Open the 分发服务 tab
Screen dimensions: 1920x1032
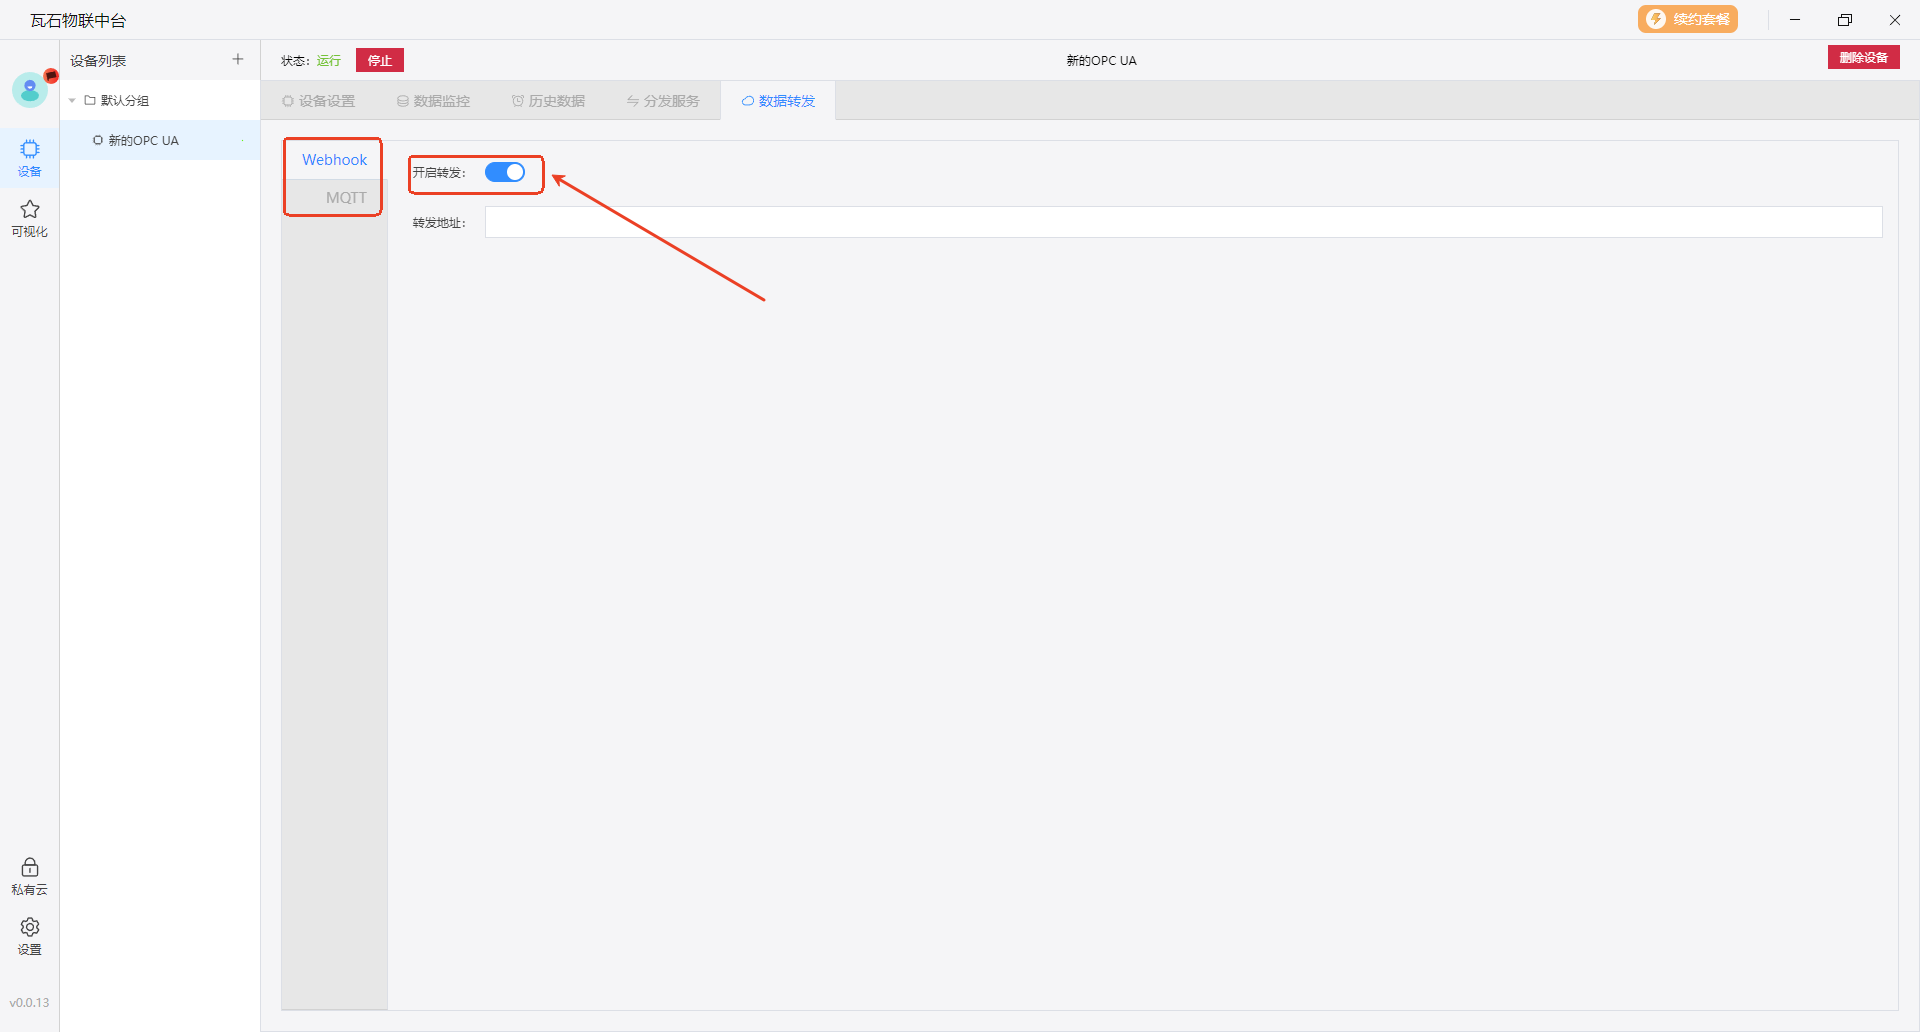pos(664,101)
